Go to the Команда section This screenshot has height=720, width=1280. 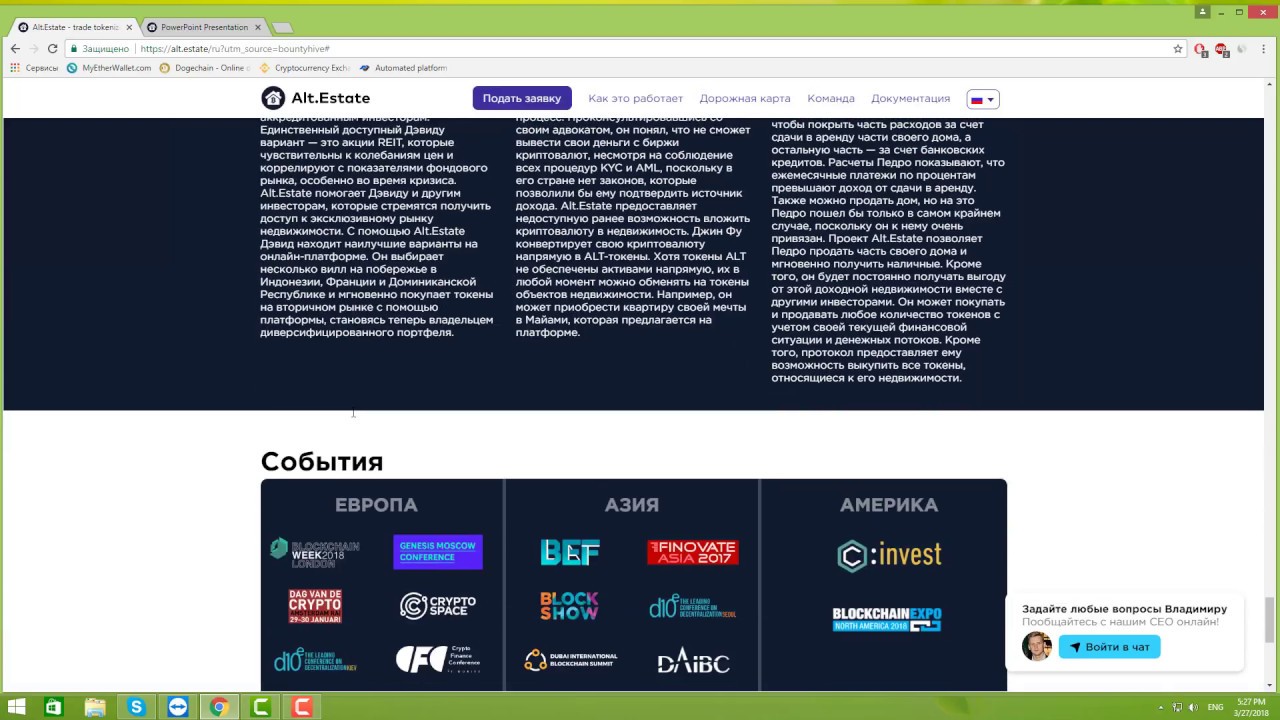point(831,98)
